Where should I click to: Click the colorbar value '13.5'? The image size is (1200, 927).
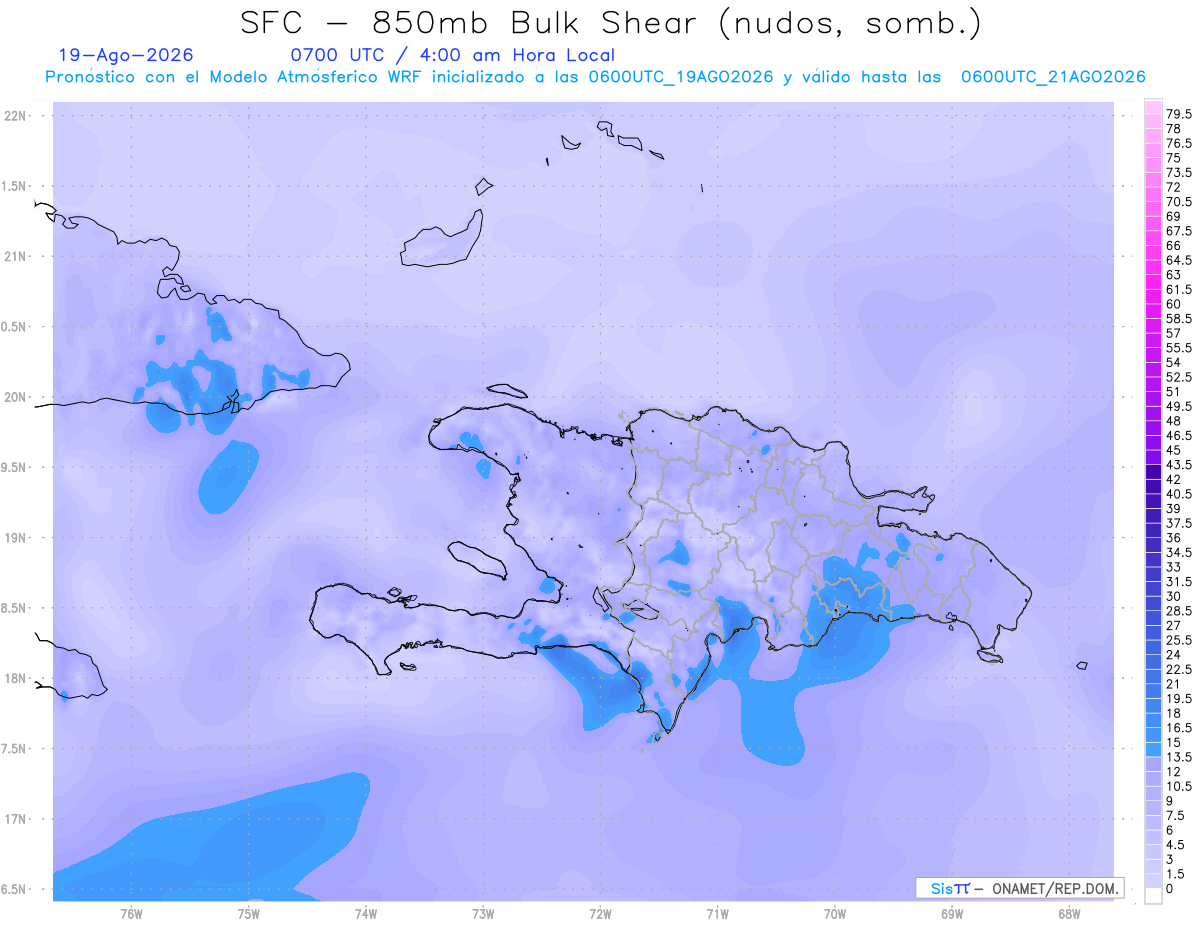[x=1179, y=757]
